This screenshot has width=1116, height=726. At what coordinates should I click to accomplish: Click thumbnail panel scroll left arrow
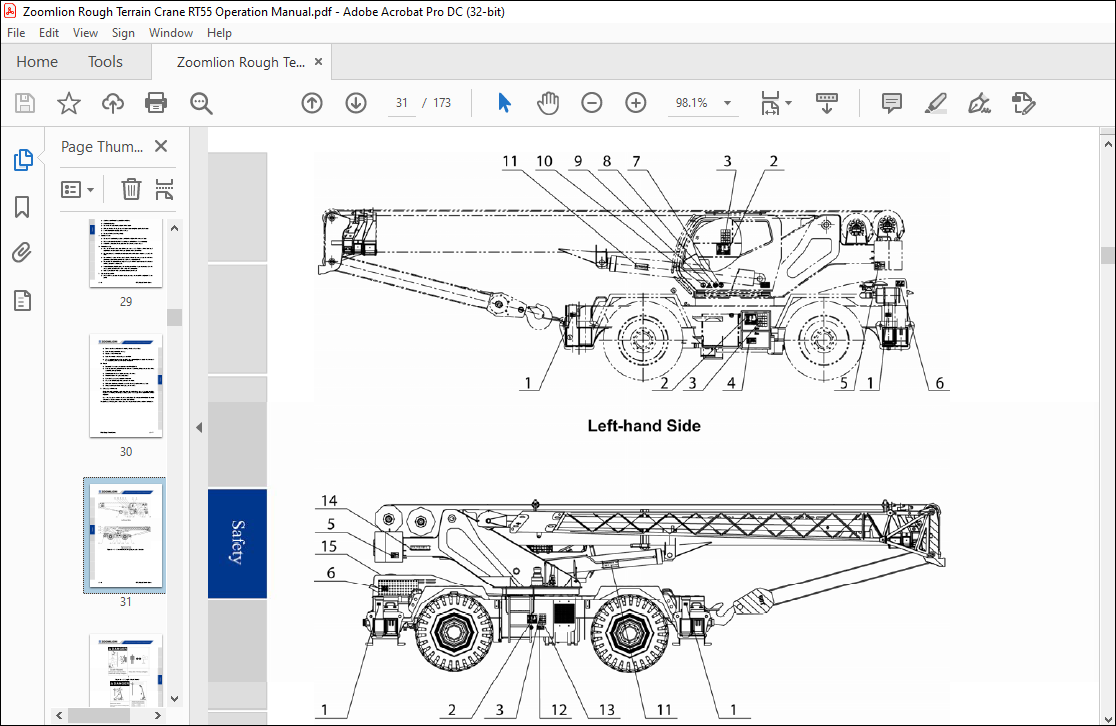click(59, 715)
